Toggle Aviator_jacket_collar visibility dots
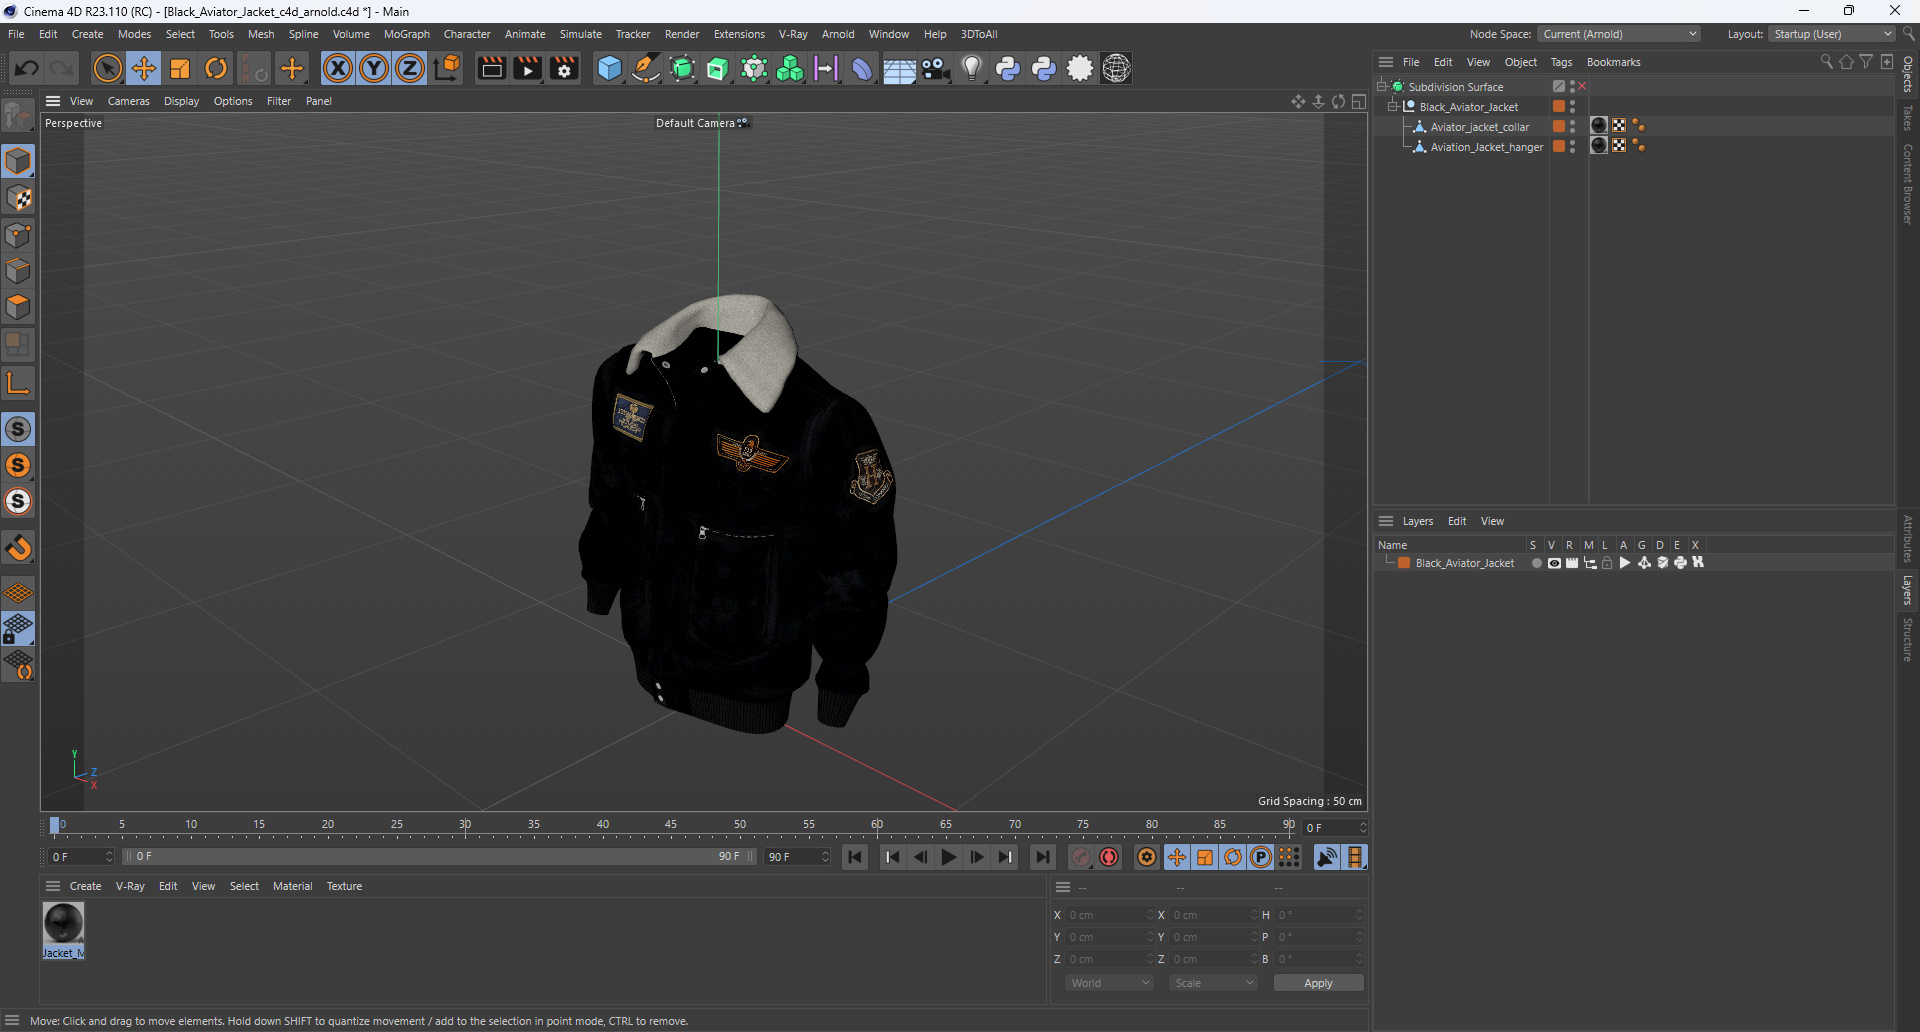 tap(1573, 126)
